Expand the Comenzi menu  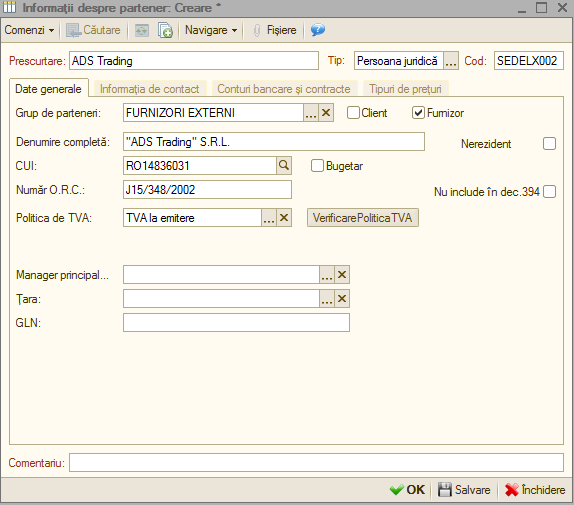click(x=29, y=30)
